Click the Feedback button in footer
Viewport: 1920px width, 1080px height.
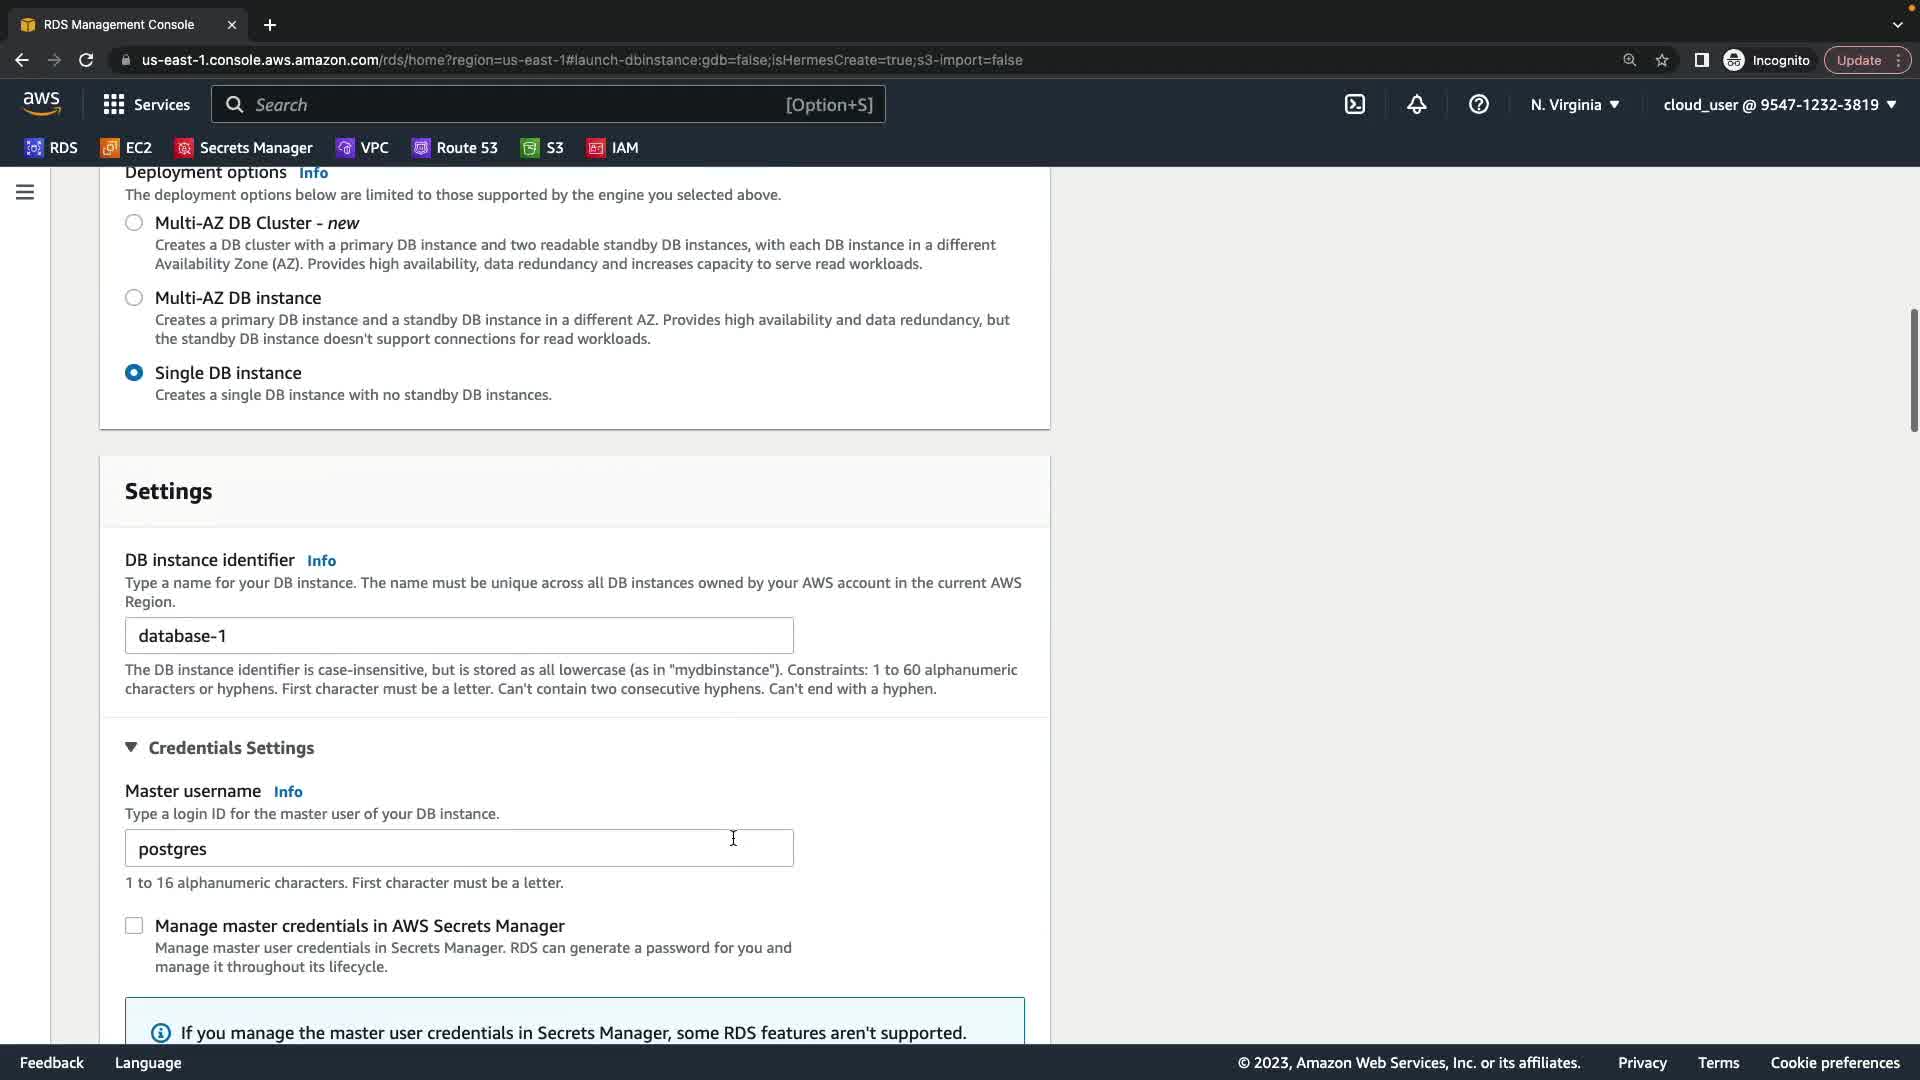pyautogui.click(x=52, y=1063)
